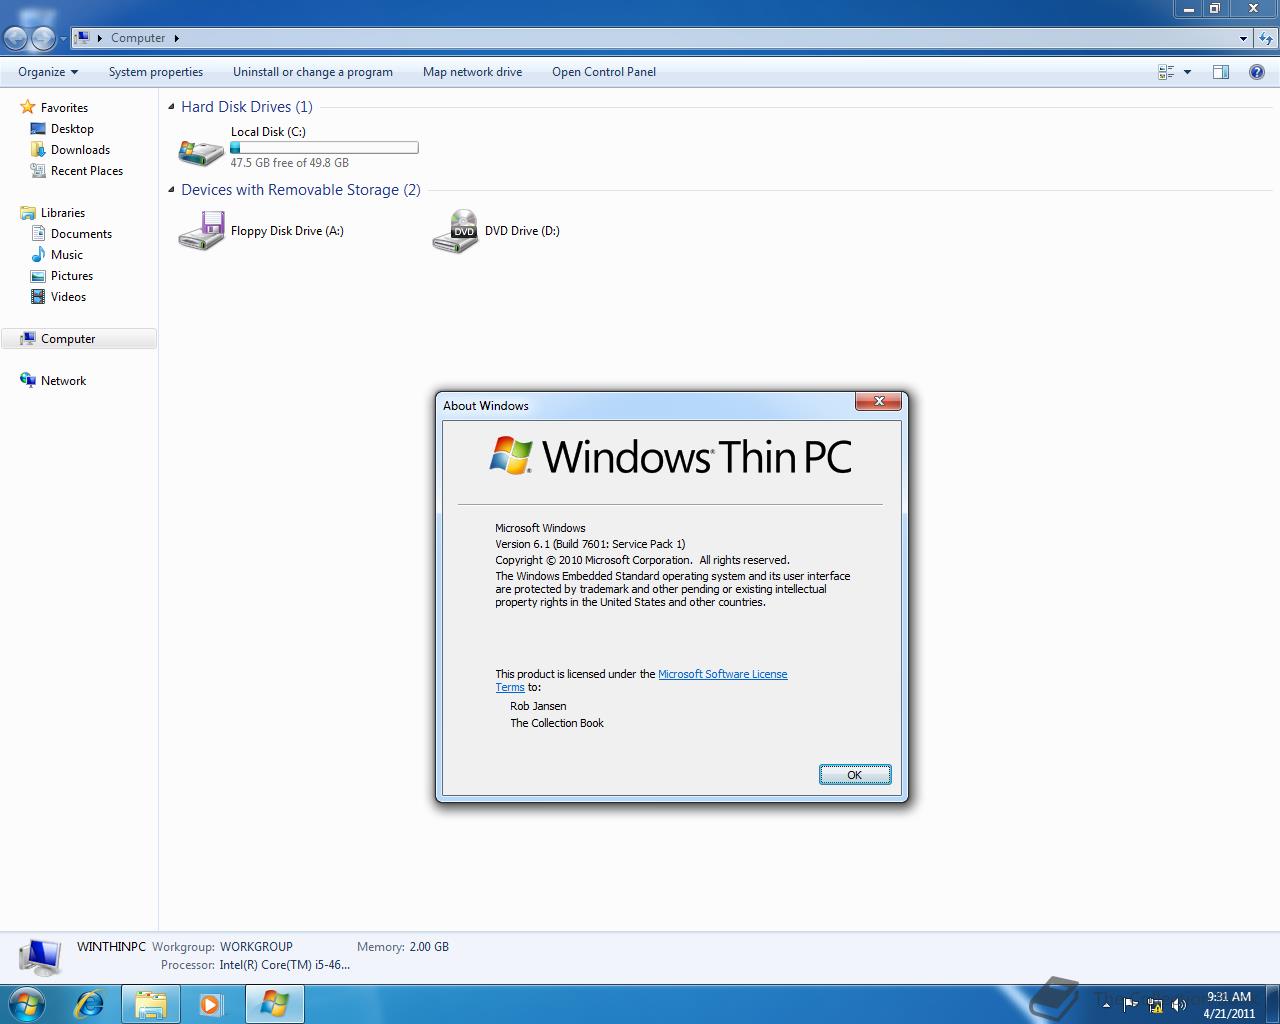Image resolution: width=1280 pixels, height=1024 pixels.
Task: Click System properties in toolbar
Action: tap(156, 72)
